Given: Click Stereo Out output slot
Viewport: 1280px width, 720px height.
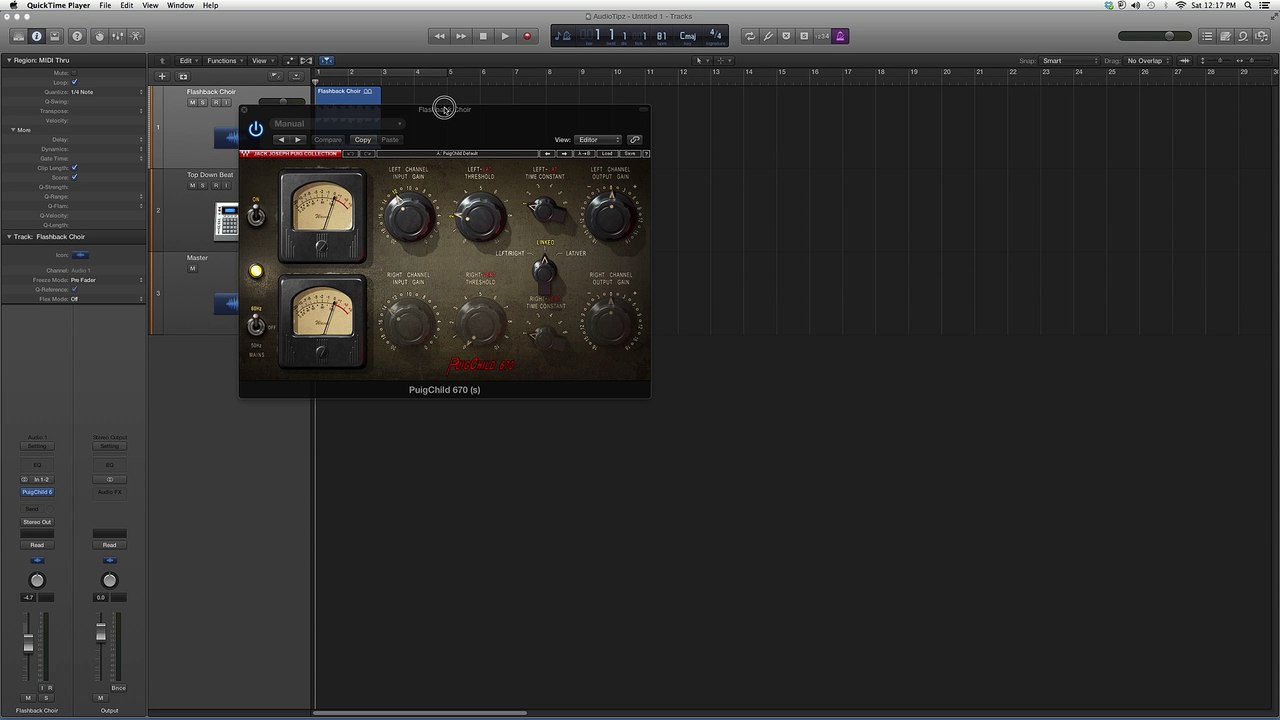Looking at the screenshot, I should coord(37,522).
